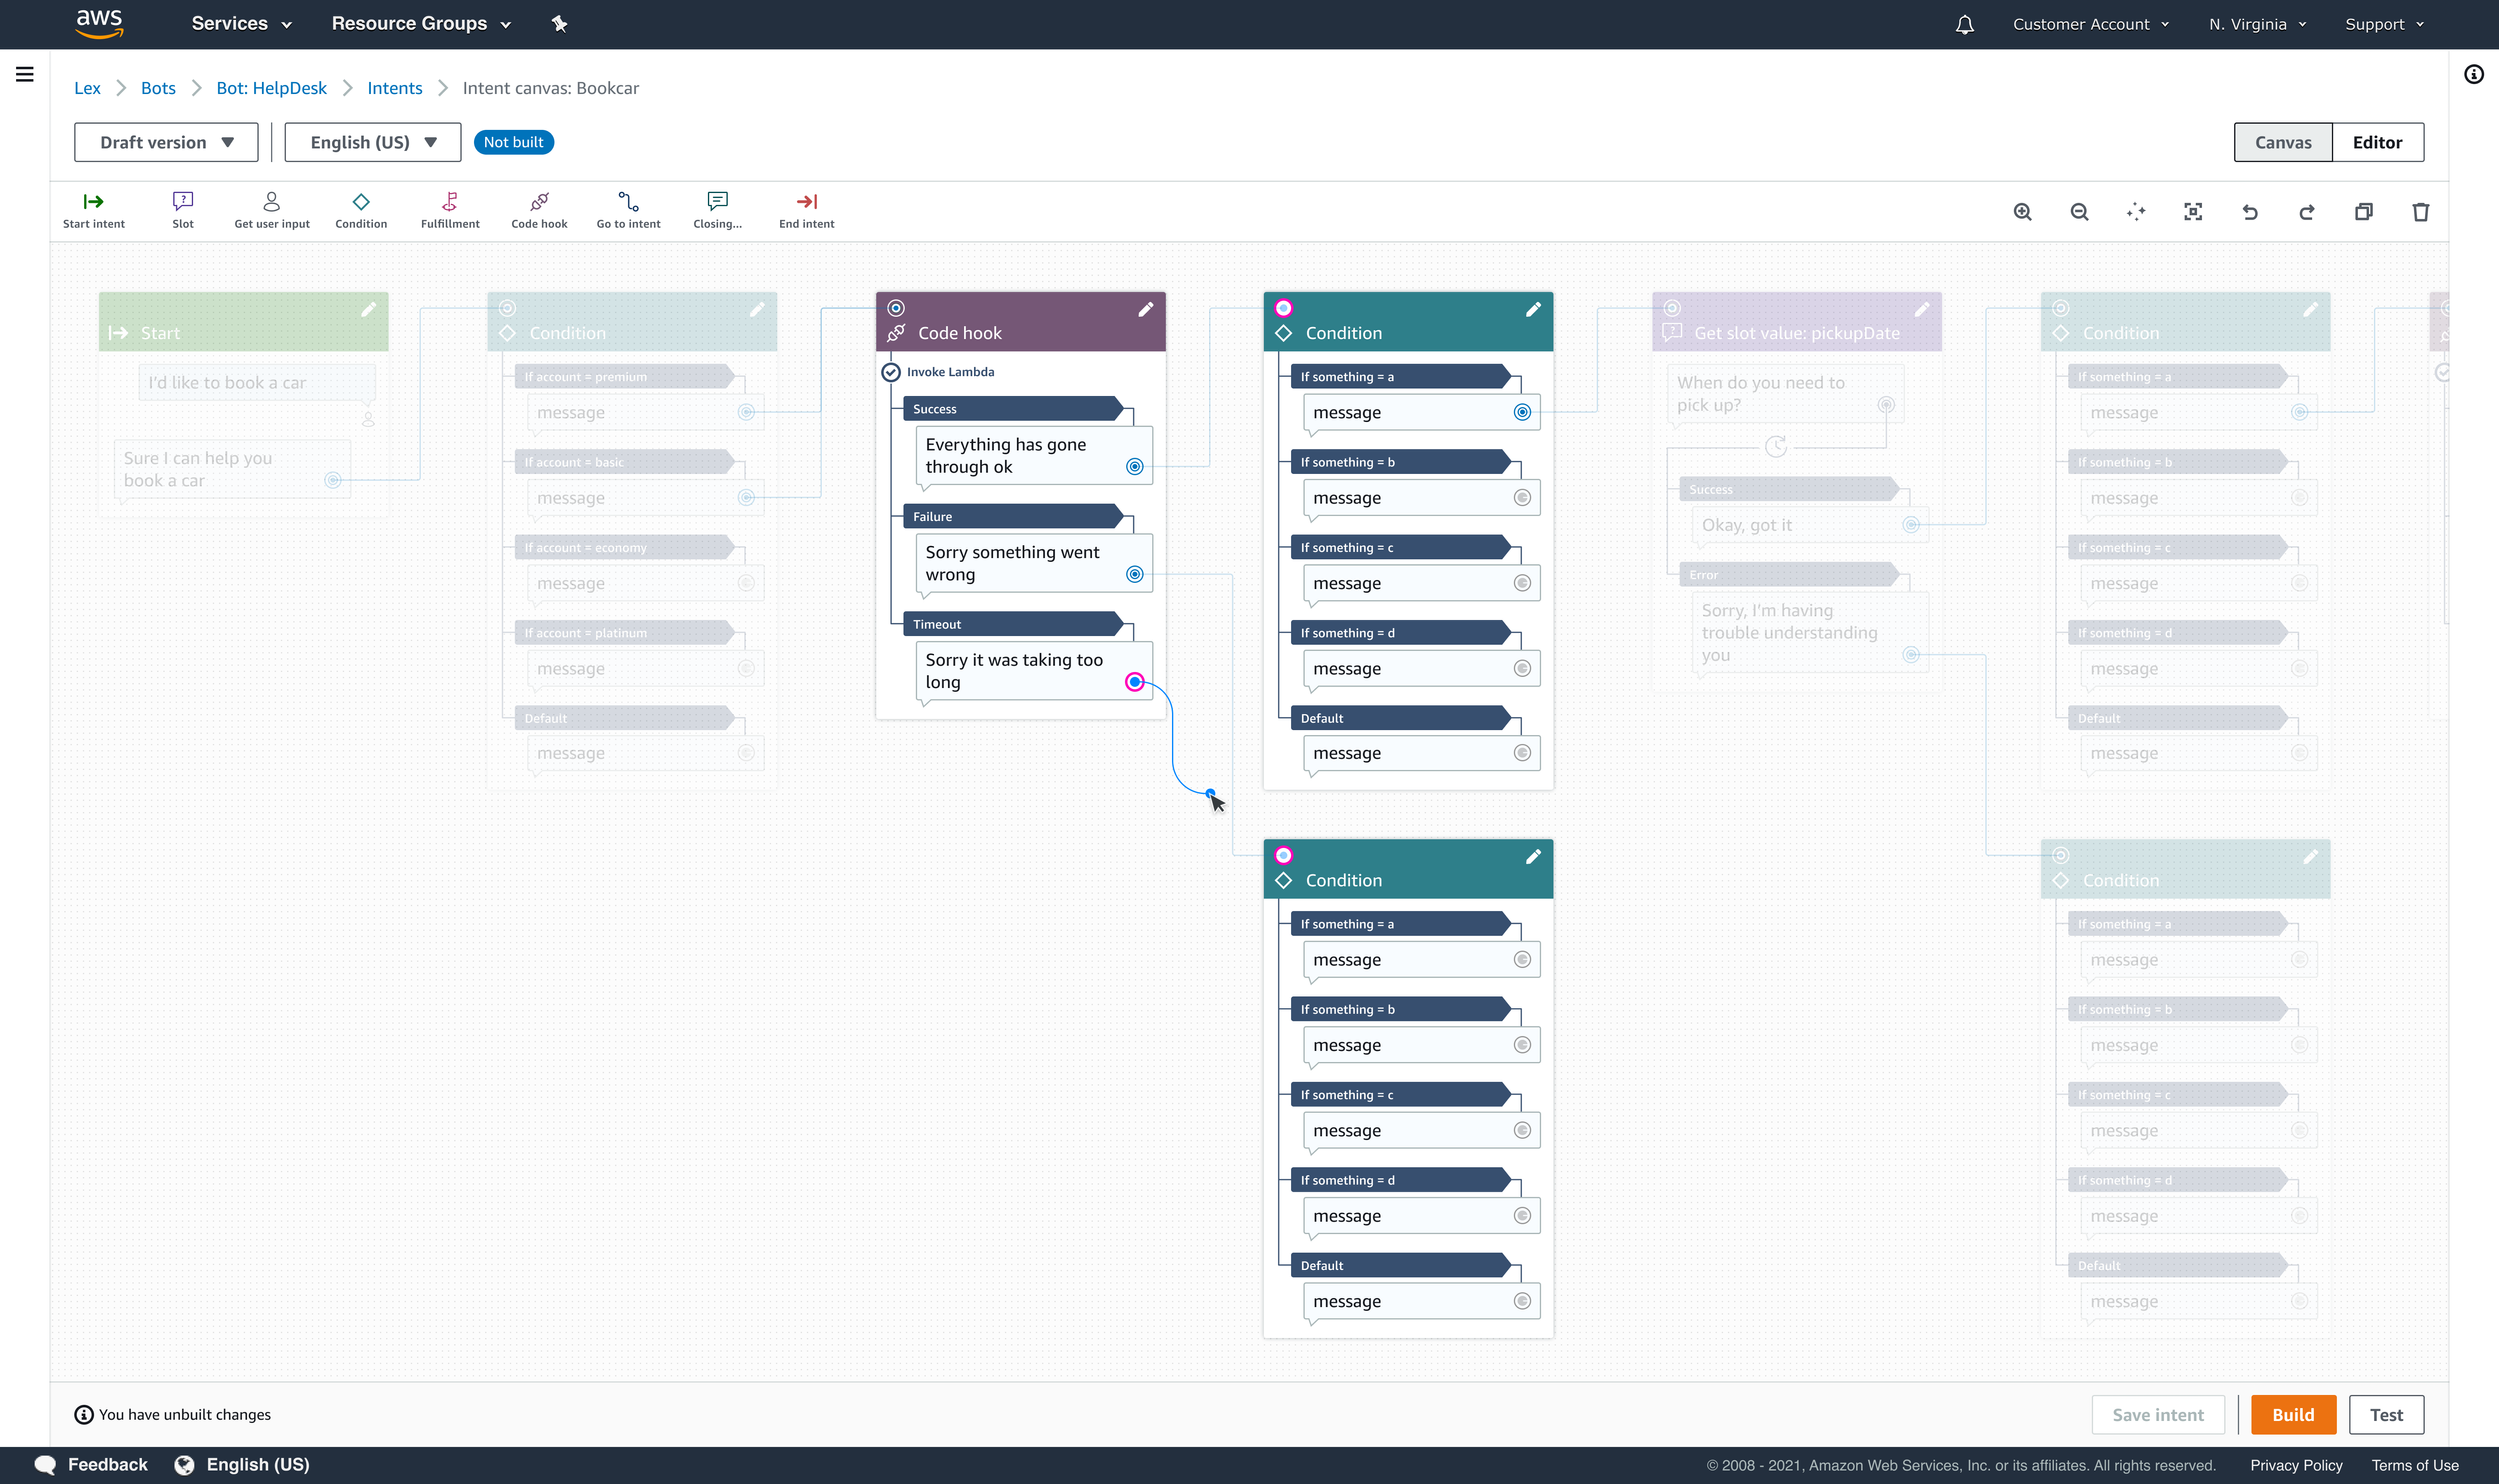2499x1484 pixels.
Task: Select connector on 'Sorry something went wrong'
Action: 1134,574
